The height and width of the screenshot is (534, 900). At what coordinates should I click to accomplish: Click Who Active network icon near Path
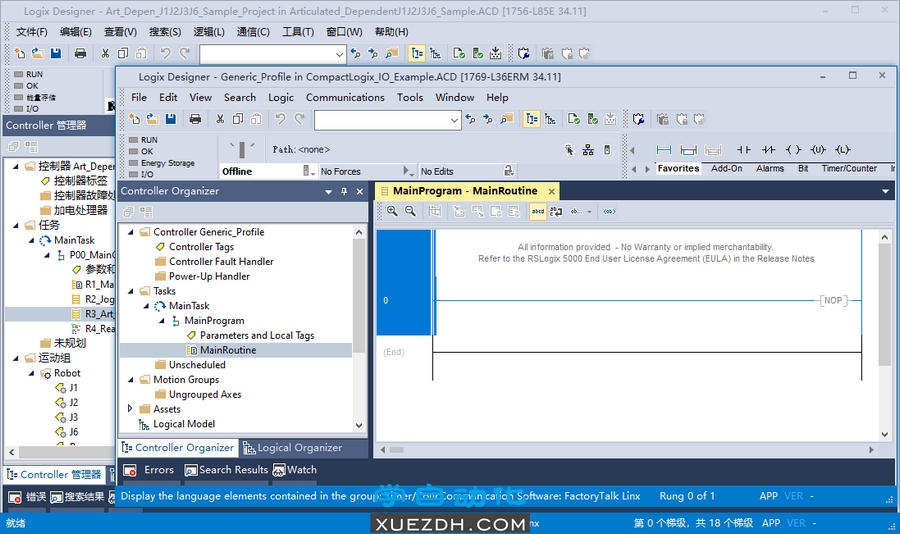pos(588,150)
